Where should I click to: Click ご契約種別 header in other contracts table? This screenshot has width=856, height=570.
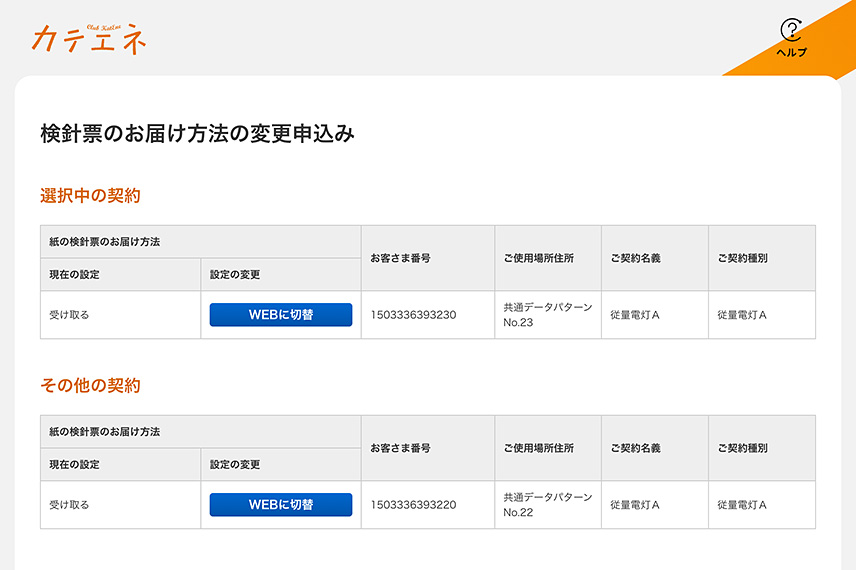(742, 448)
